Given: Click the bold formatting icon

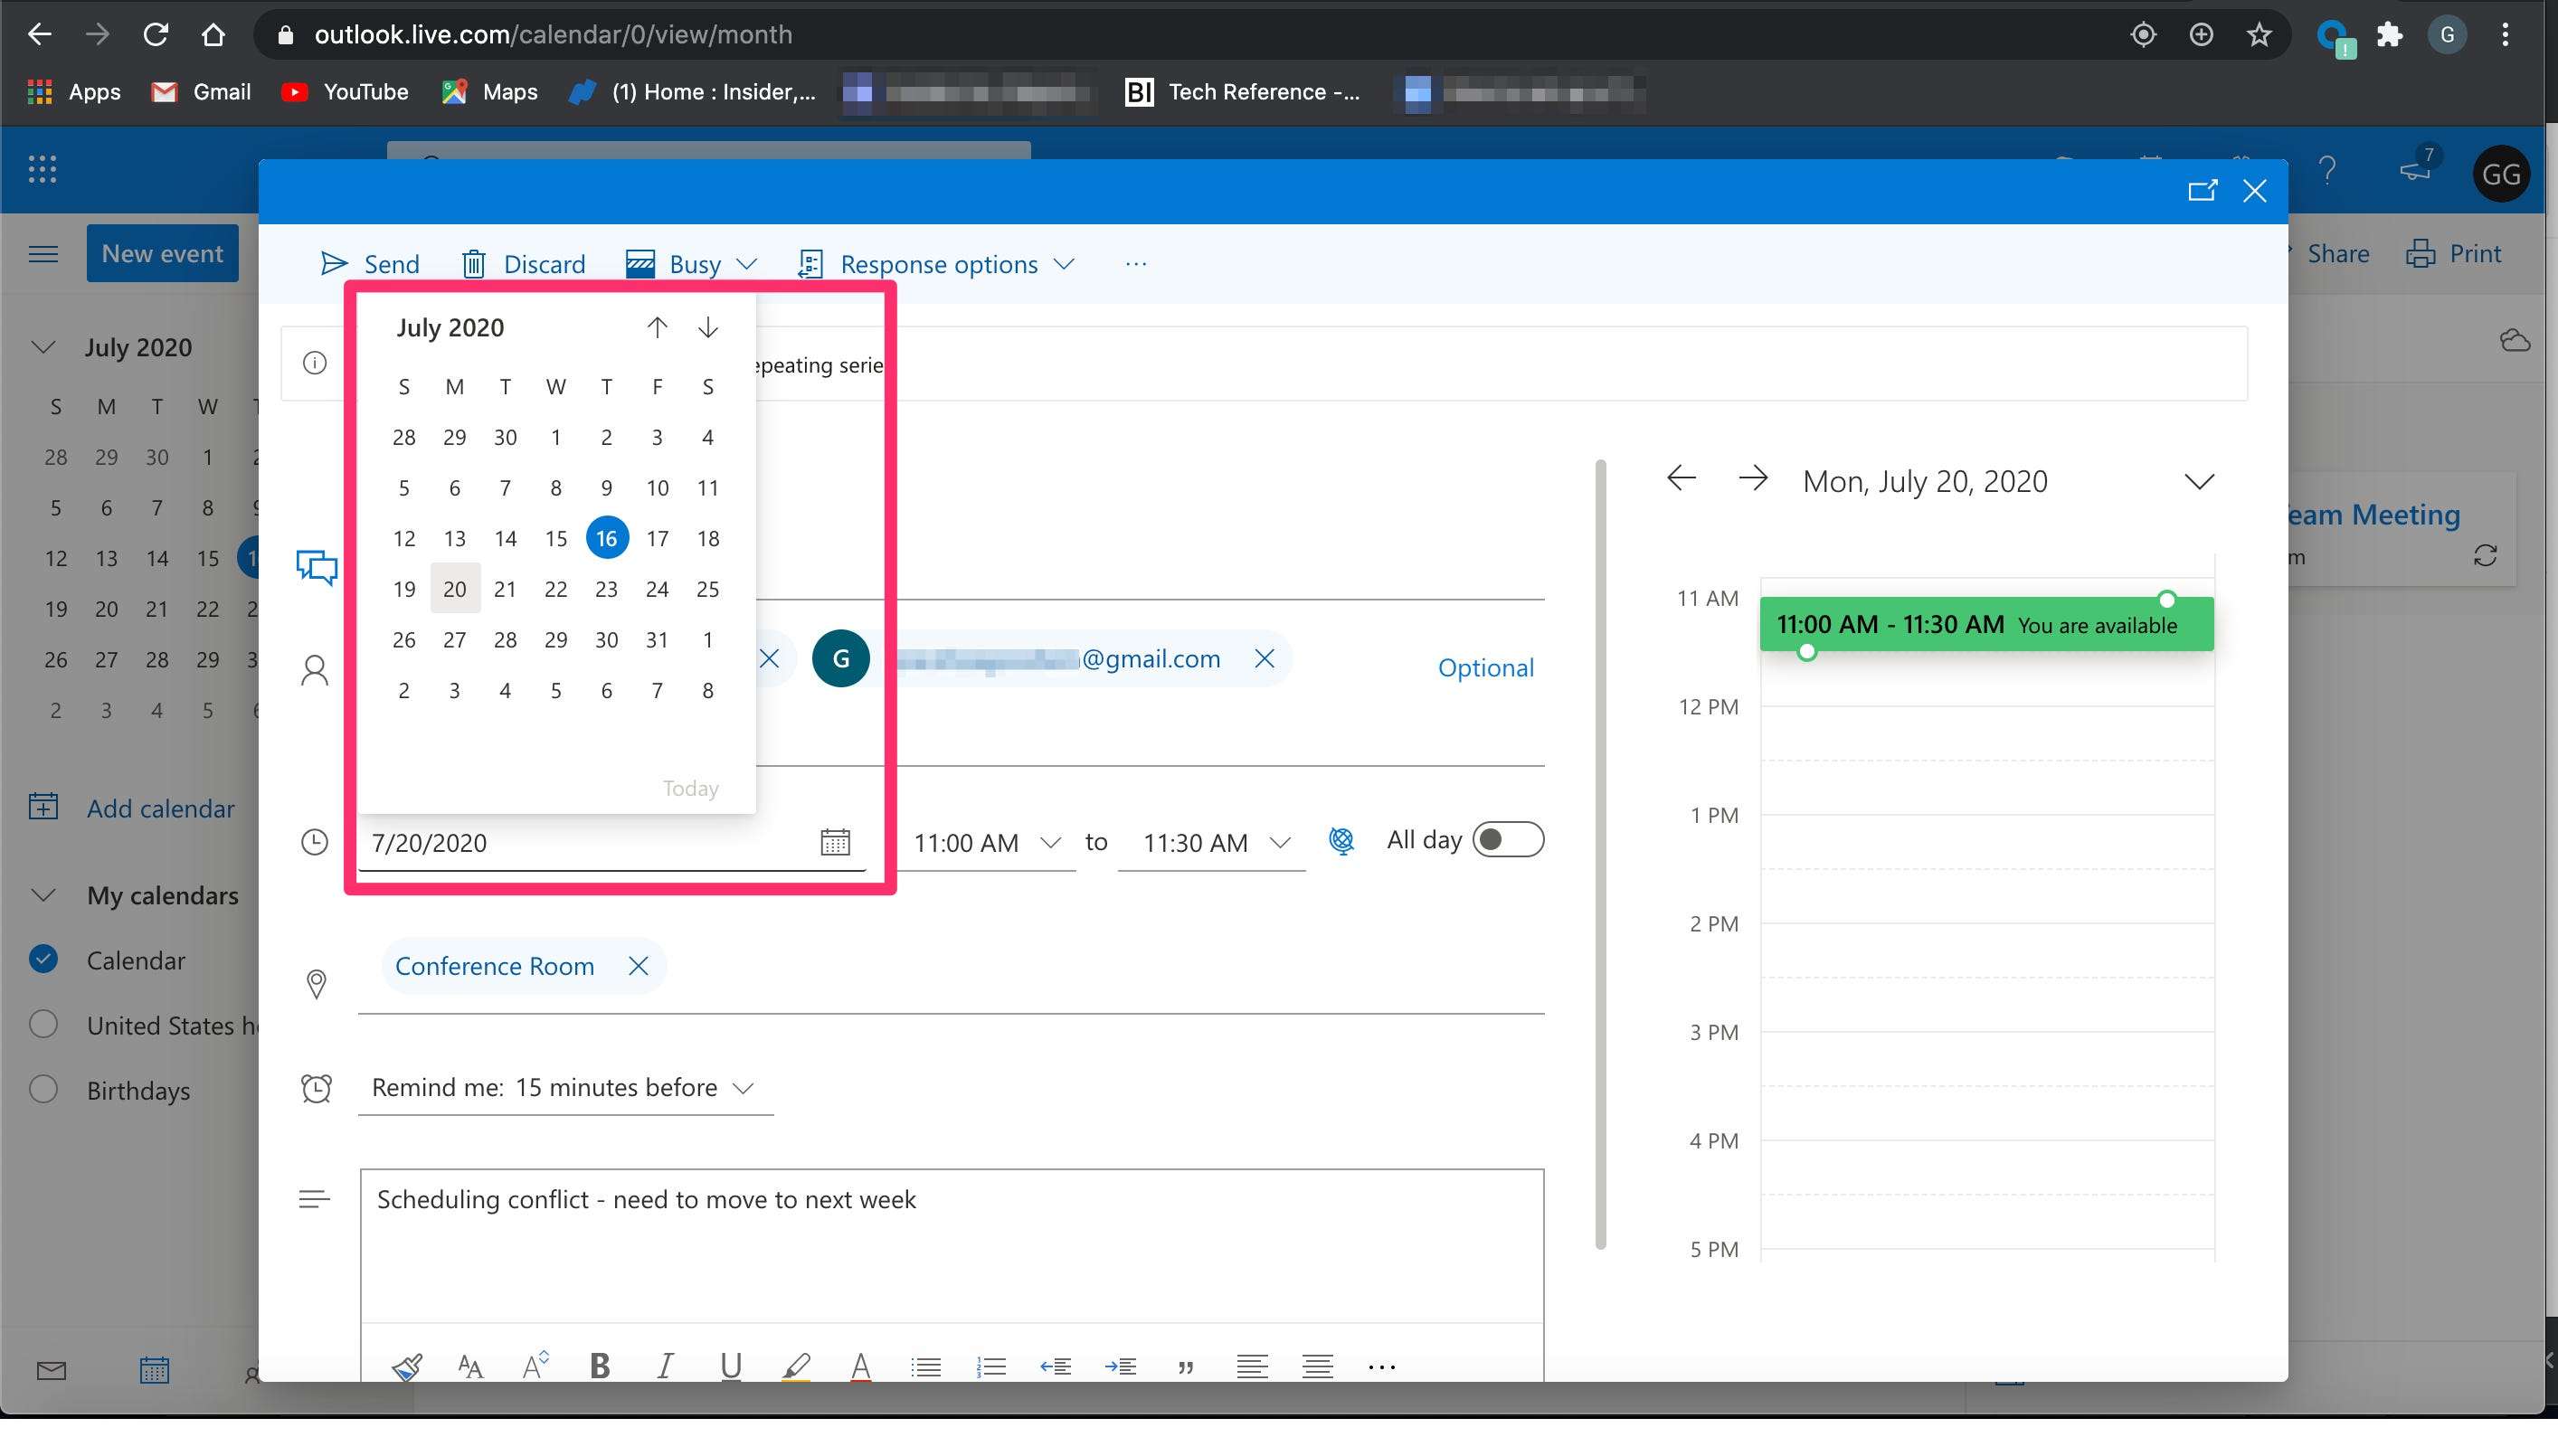Looking at the screenshot, I should [601, 1365].
